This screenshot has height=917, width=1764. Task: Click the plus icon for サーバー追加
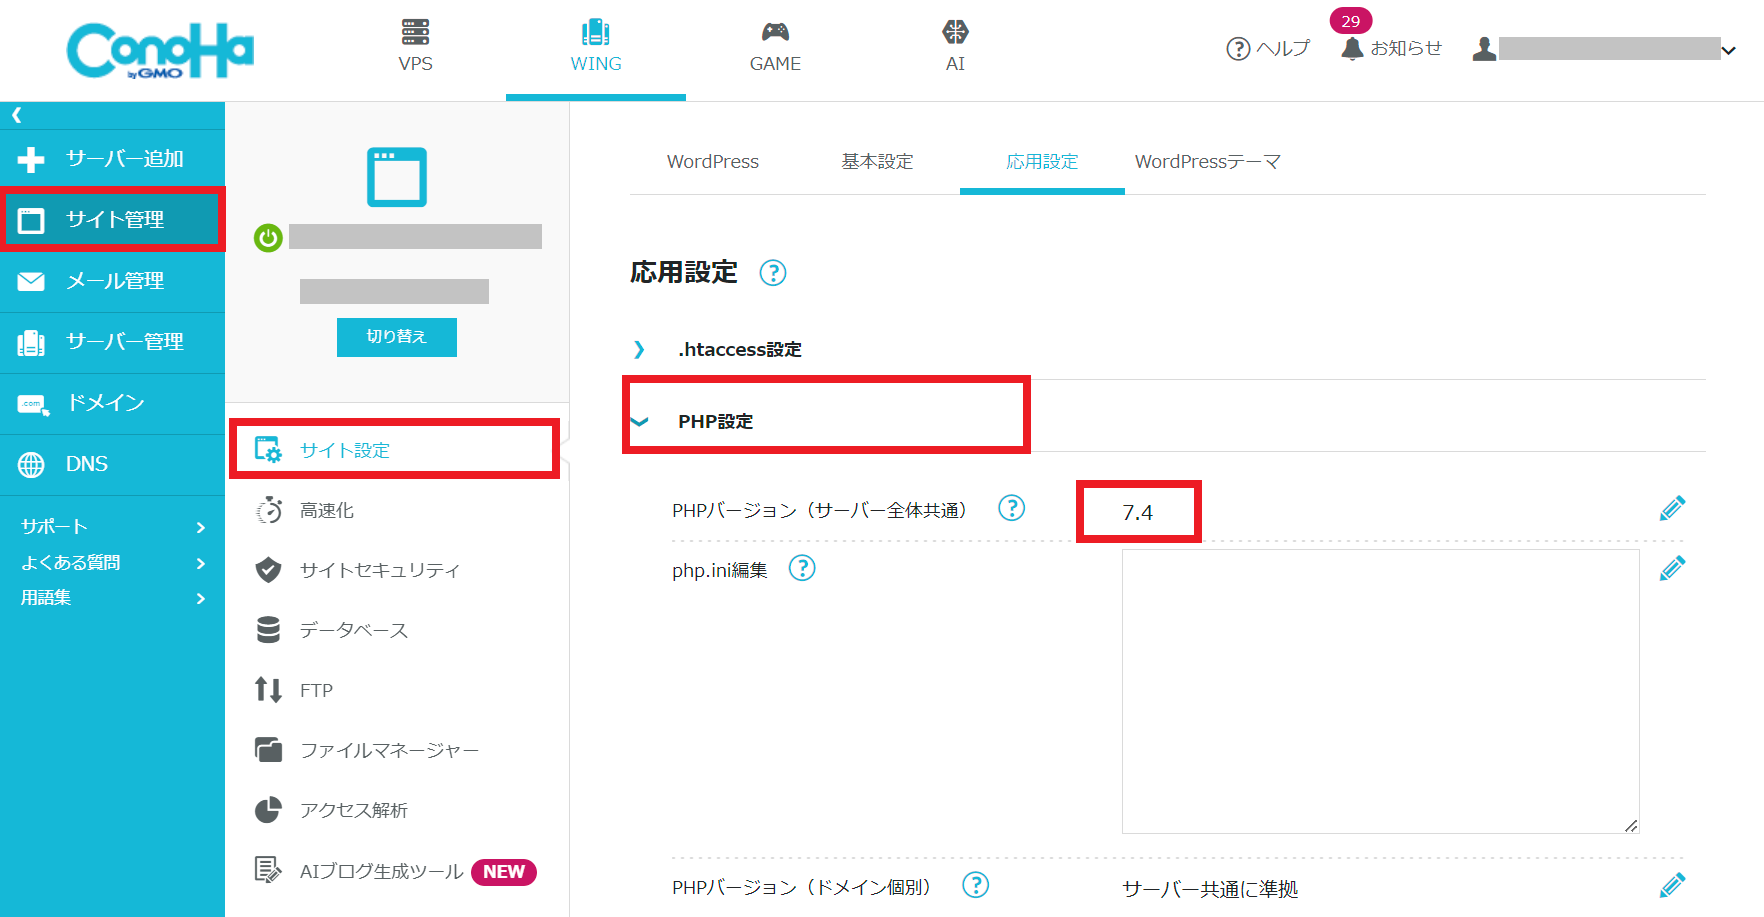pyautogui.click(x=31, y=159)
